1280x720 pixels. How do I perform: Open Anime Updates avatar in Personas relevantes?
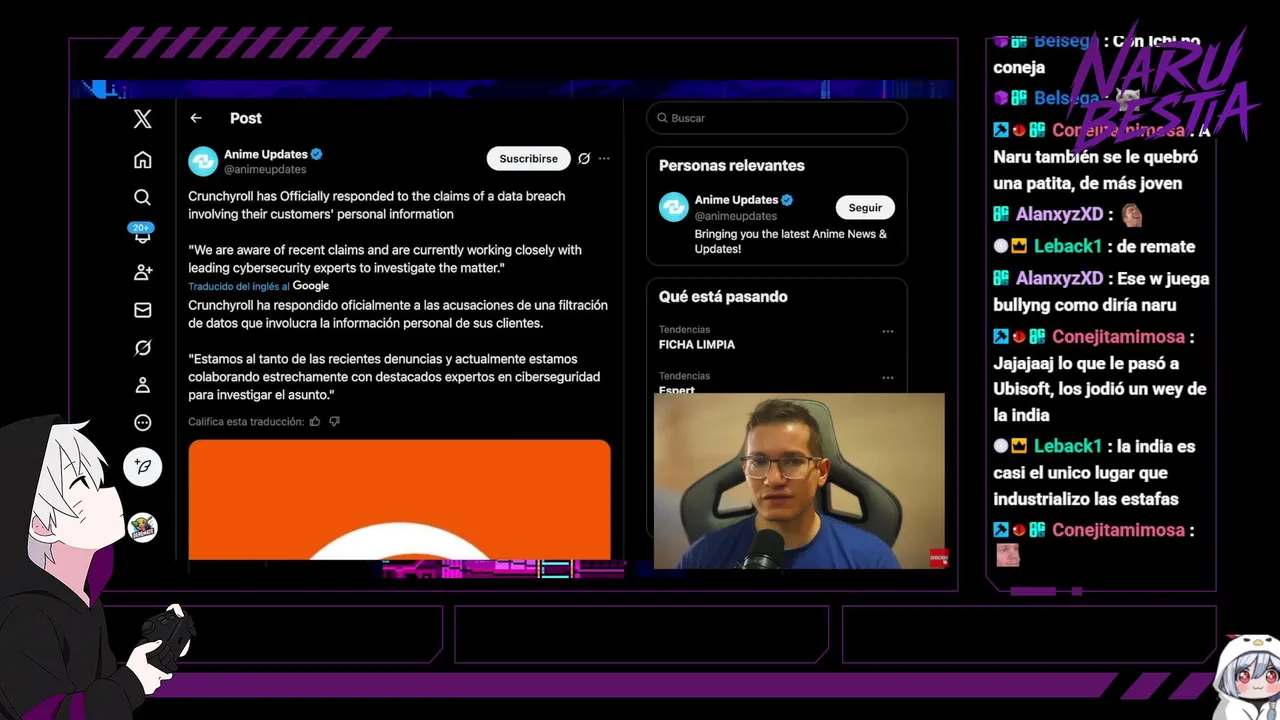point(674,207)
